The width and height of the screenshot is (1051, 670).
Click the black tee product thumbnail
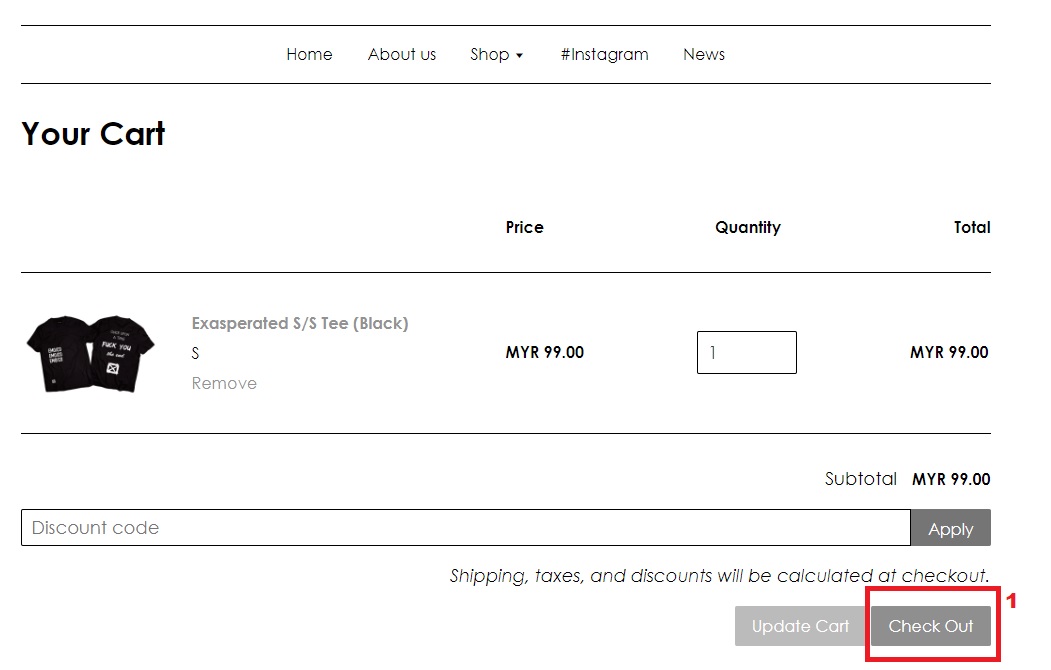[x=90, y=353]
